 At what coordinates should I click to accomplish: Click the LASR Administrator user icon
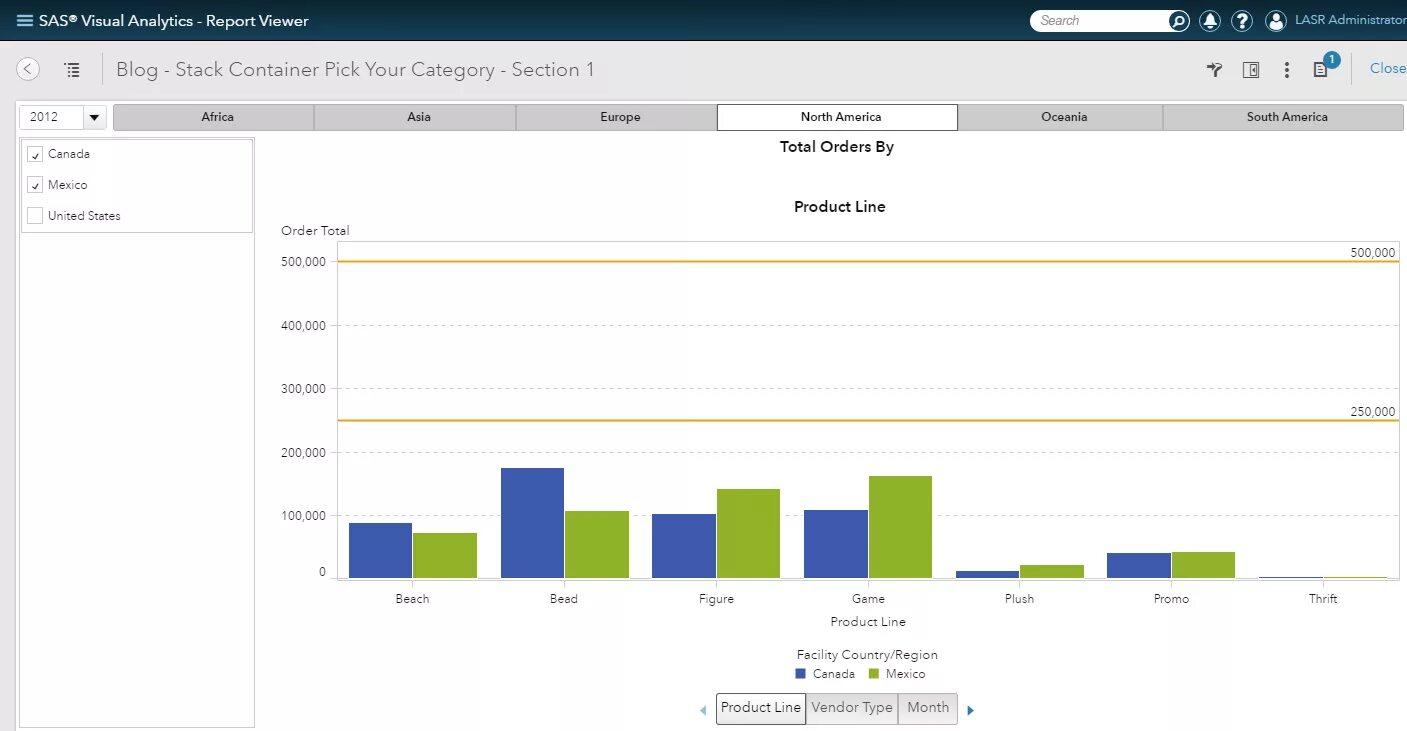(1275, 20)
